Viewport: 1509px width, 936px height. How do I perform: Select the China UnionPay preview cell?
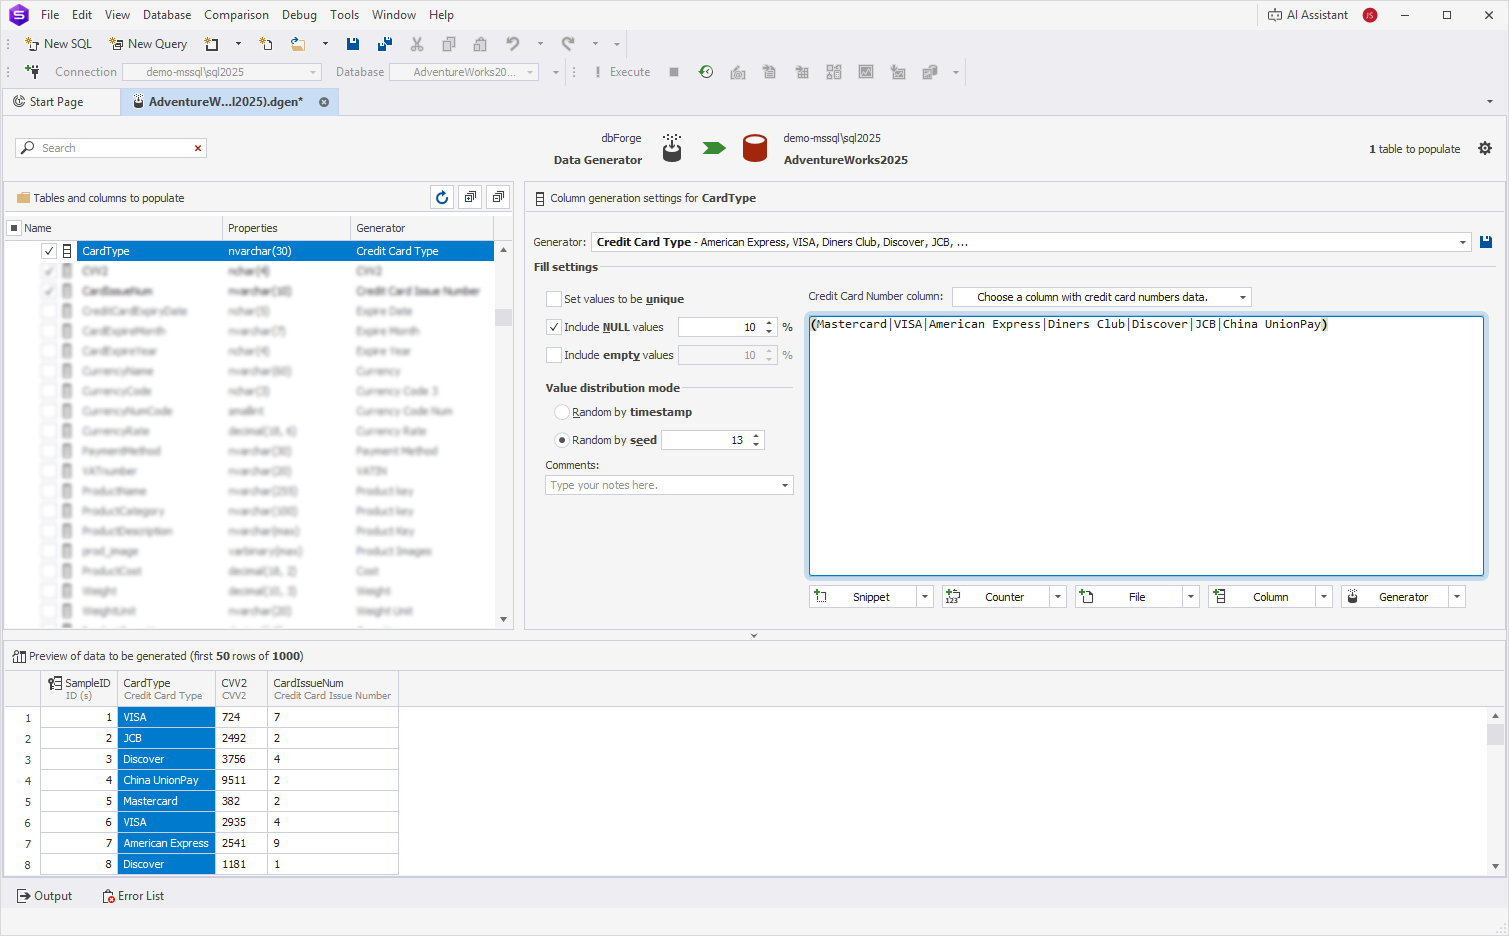tap(166, 780)
